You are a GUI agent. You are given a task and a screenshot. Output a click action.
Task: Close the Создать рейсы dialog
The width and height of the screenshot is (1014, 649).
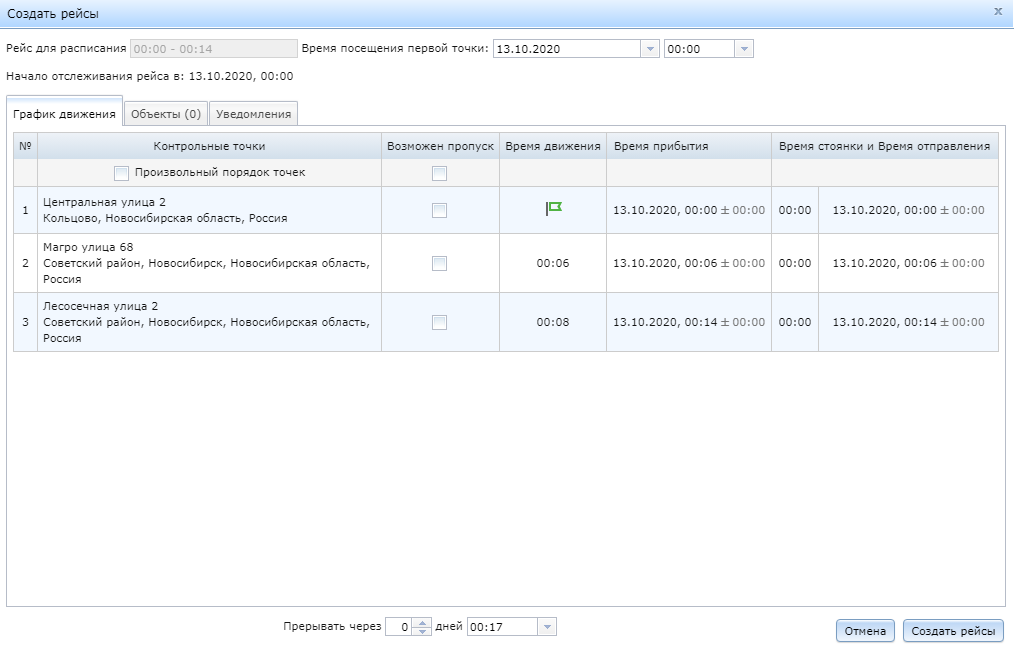tap(996, 11)
